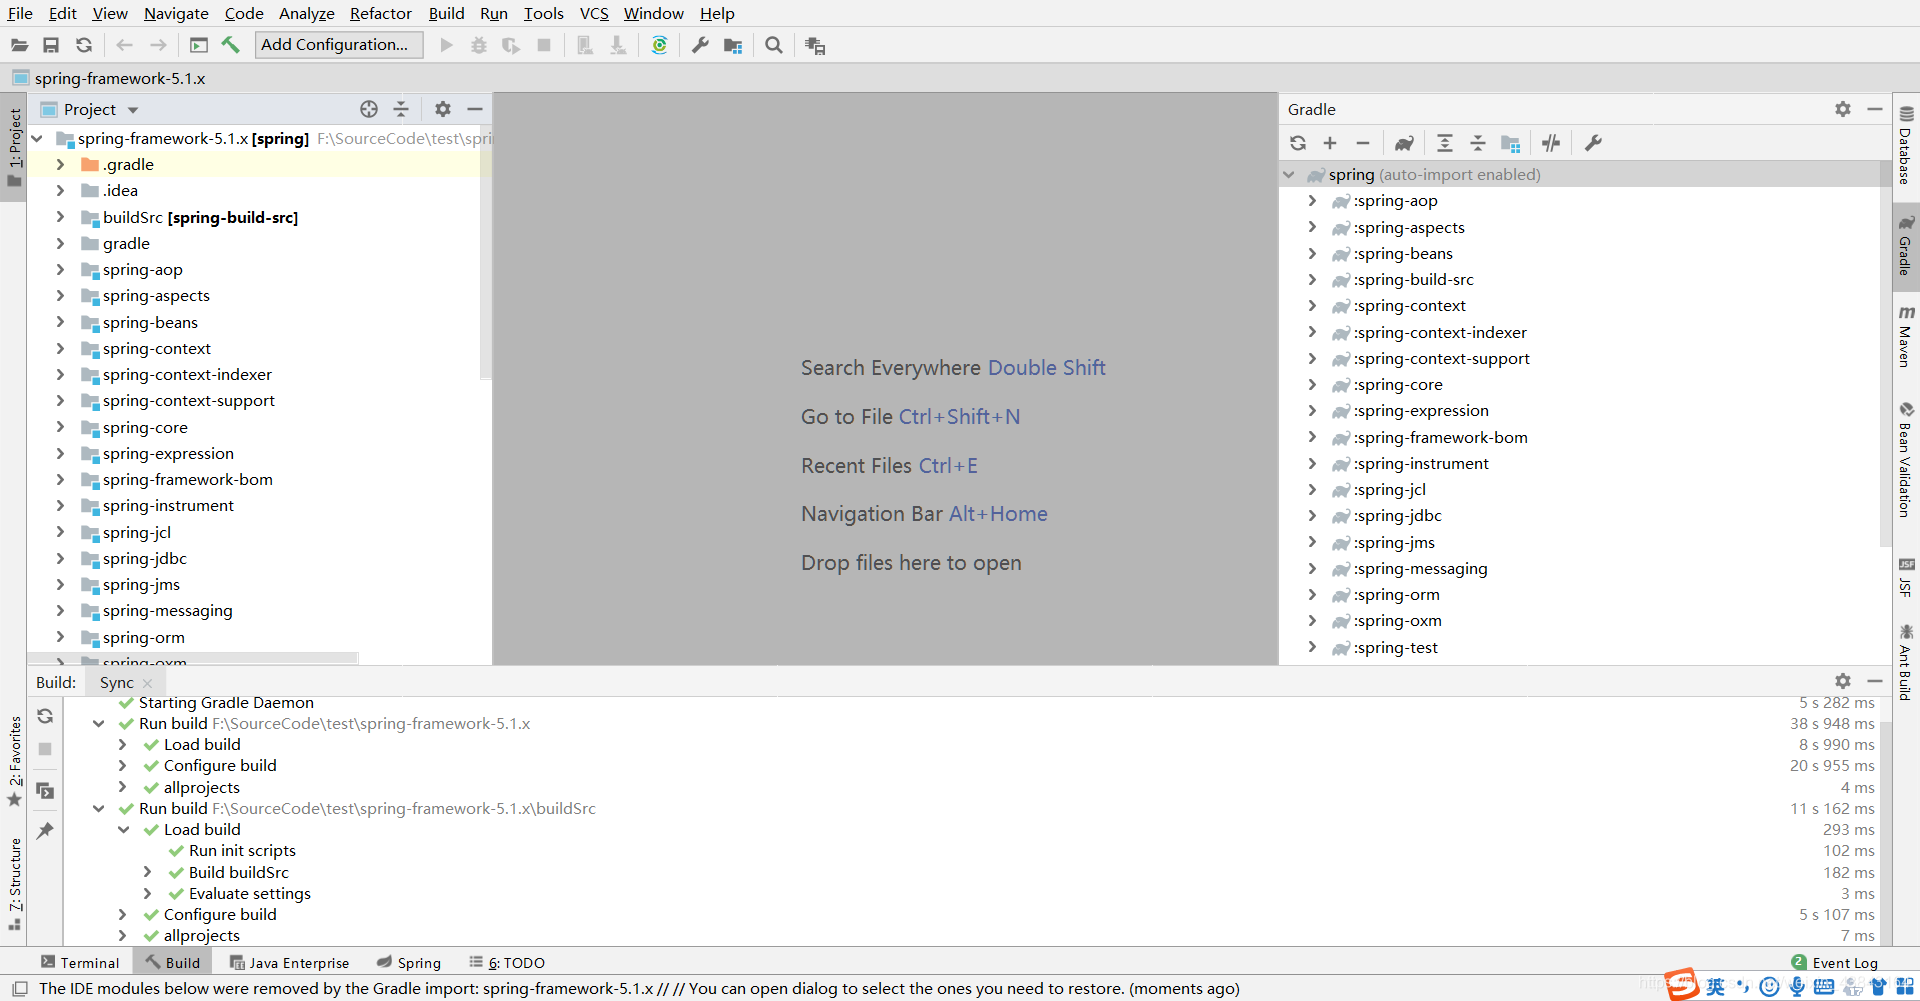Click the Synchronize icon in main toolbar

84,45
